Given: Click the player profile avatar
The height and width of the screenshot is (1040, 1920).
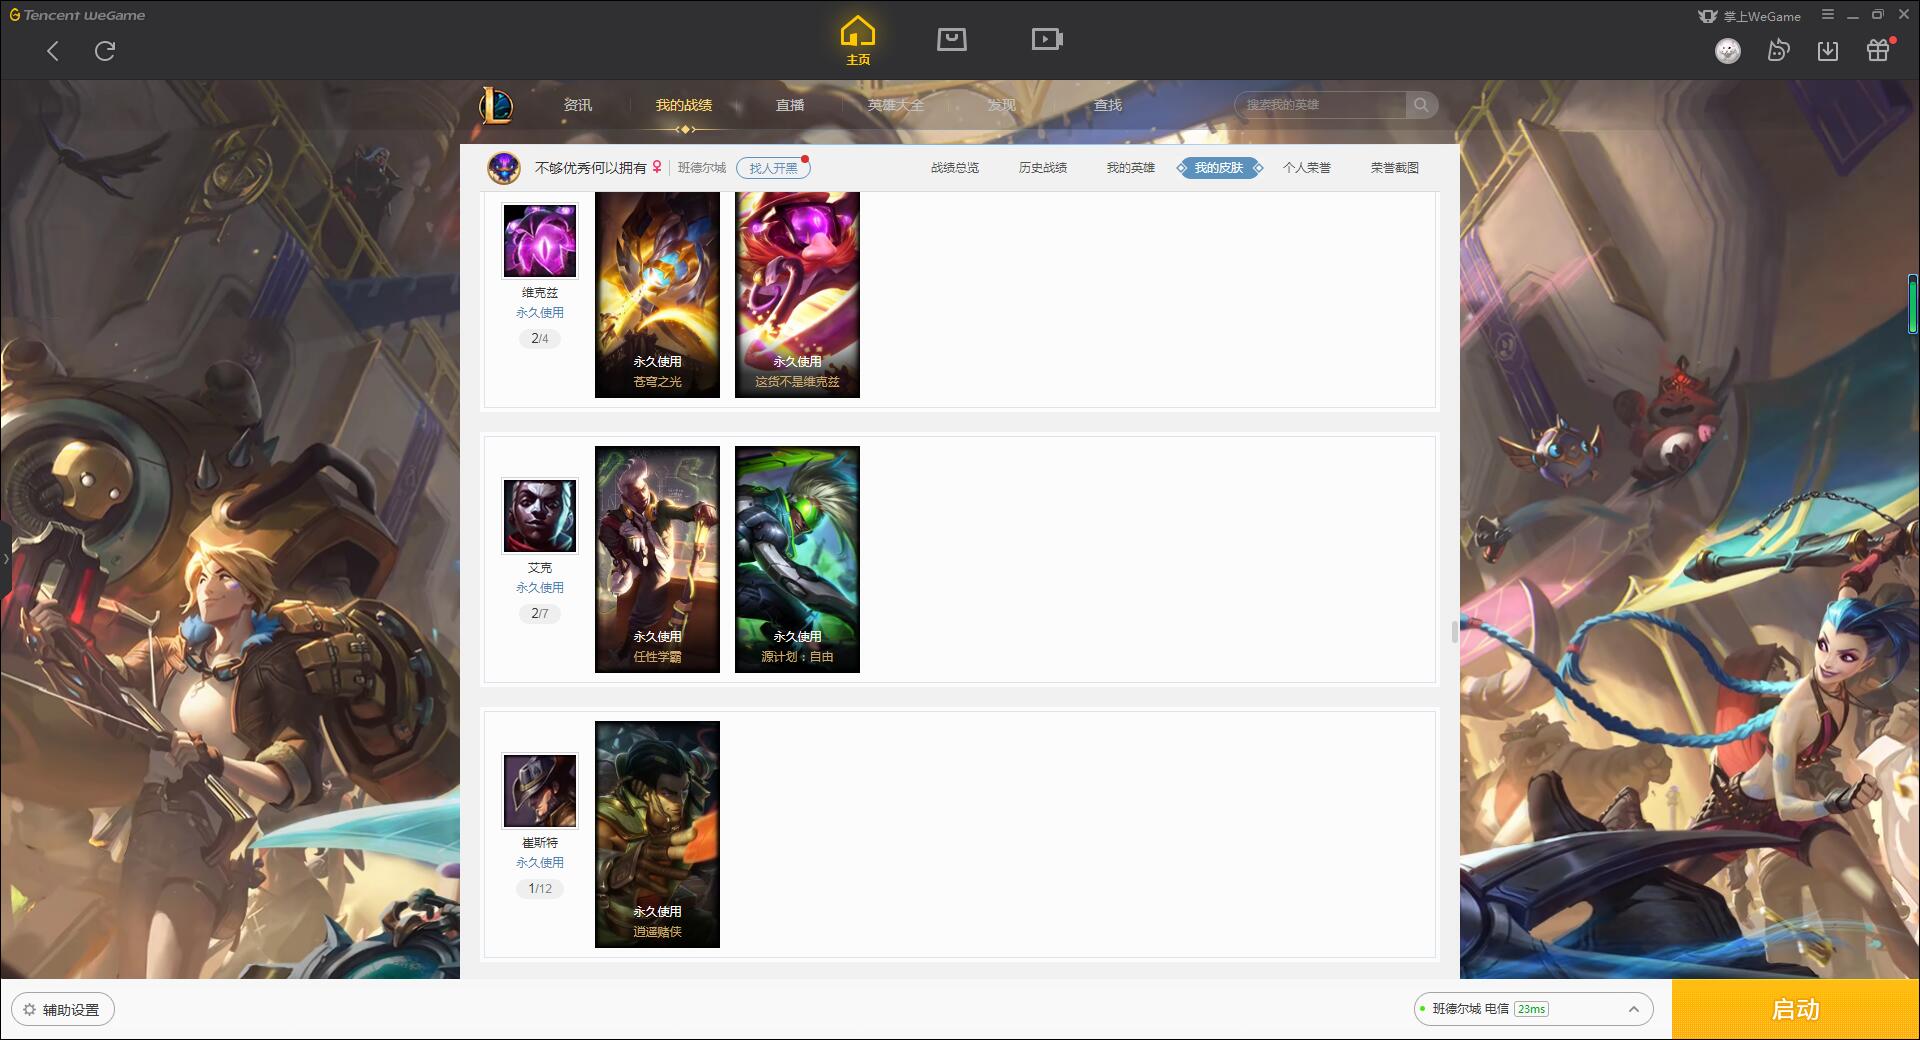Looking at the screenshot, I should point(504,168).
